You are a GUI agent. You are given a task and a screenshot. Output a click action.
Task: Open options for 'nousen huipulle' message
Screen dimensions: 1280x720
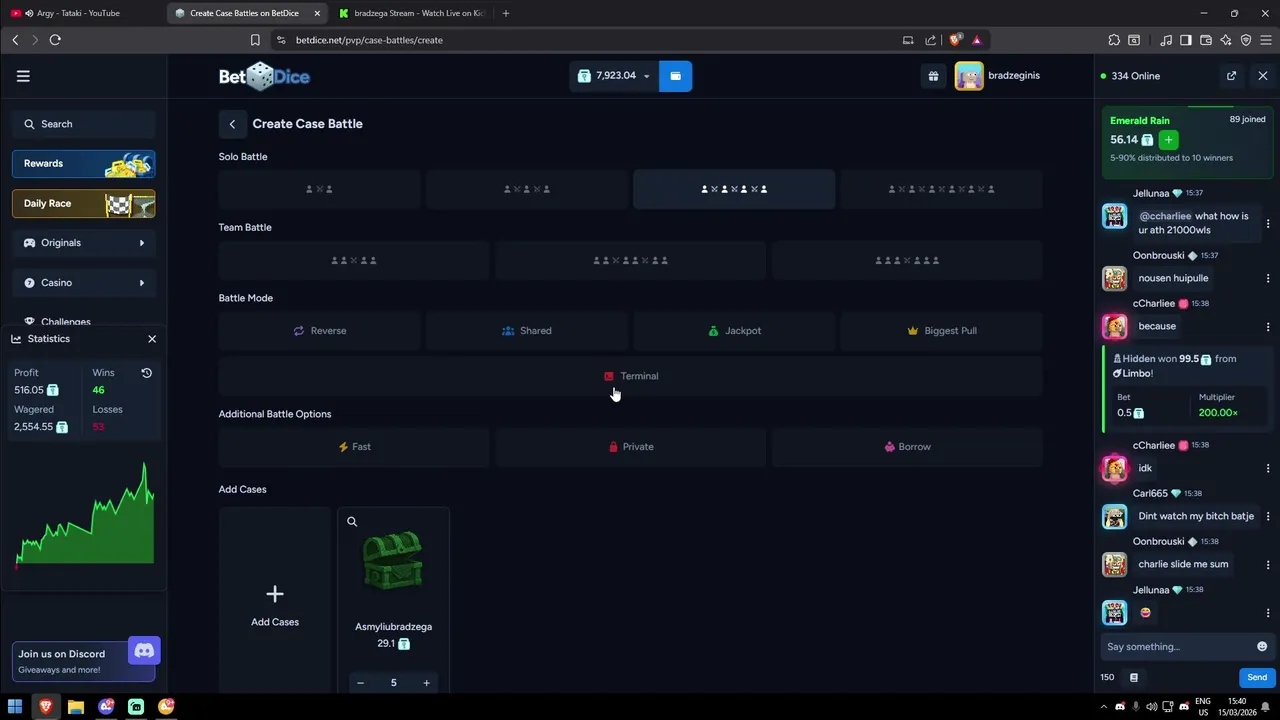(1268, 278)
